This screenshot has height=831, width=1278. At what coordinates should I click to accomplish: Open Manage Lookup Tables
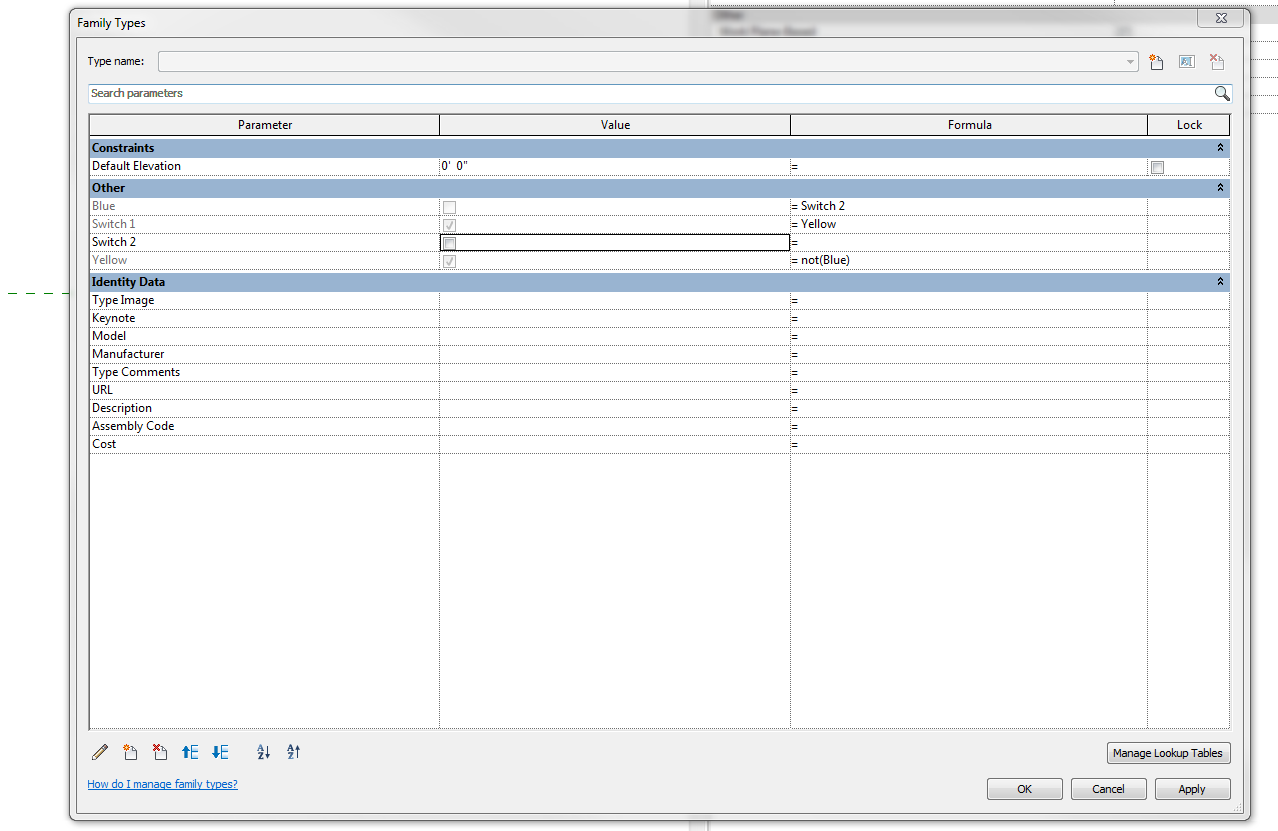click(x=1167, y=753)
